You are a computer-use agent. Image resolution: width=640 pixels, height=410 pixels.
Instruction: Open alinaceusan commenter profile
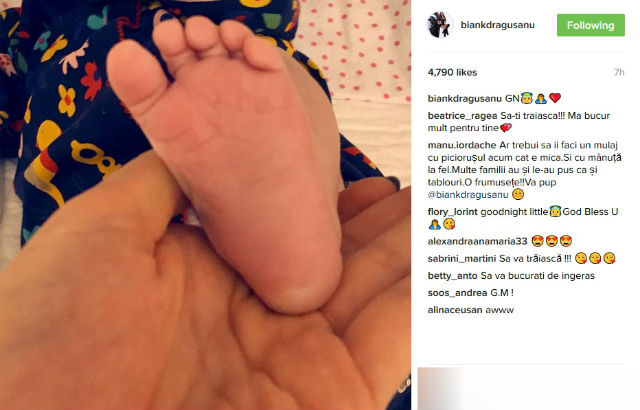[x=455, y=310]
